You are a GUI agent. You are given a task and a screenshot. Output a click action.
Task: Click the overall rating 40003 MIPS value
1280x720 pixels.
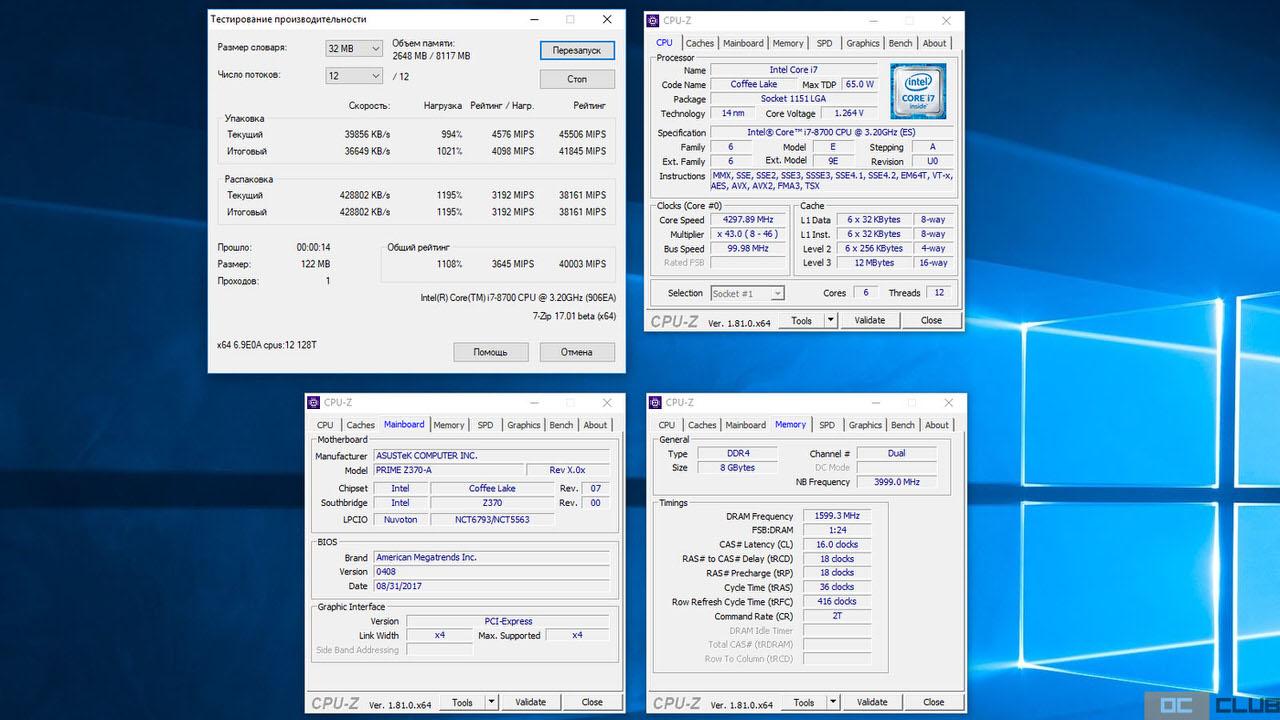tap(583, 264)
